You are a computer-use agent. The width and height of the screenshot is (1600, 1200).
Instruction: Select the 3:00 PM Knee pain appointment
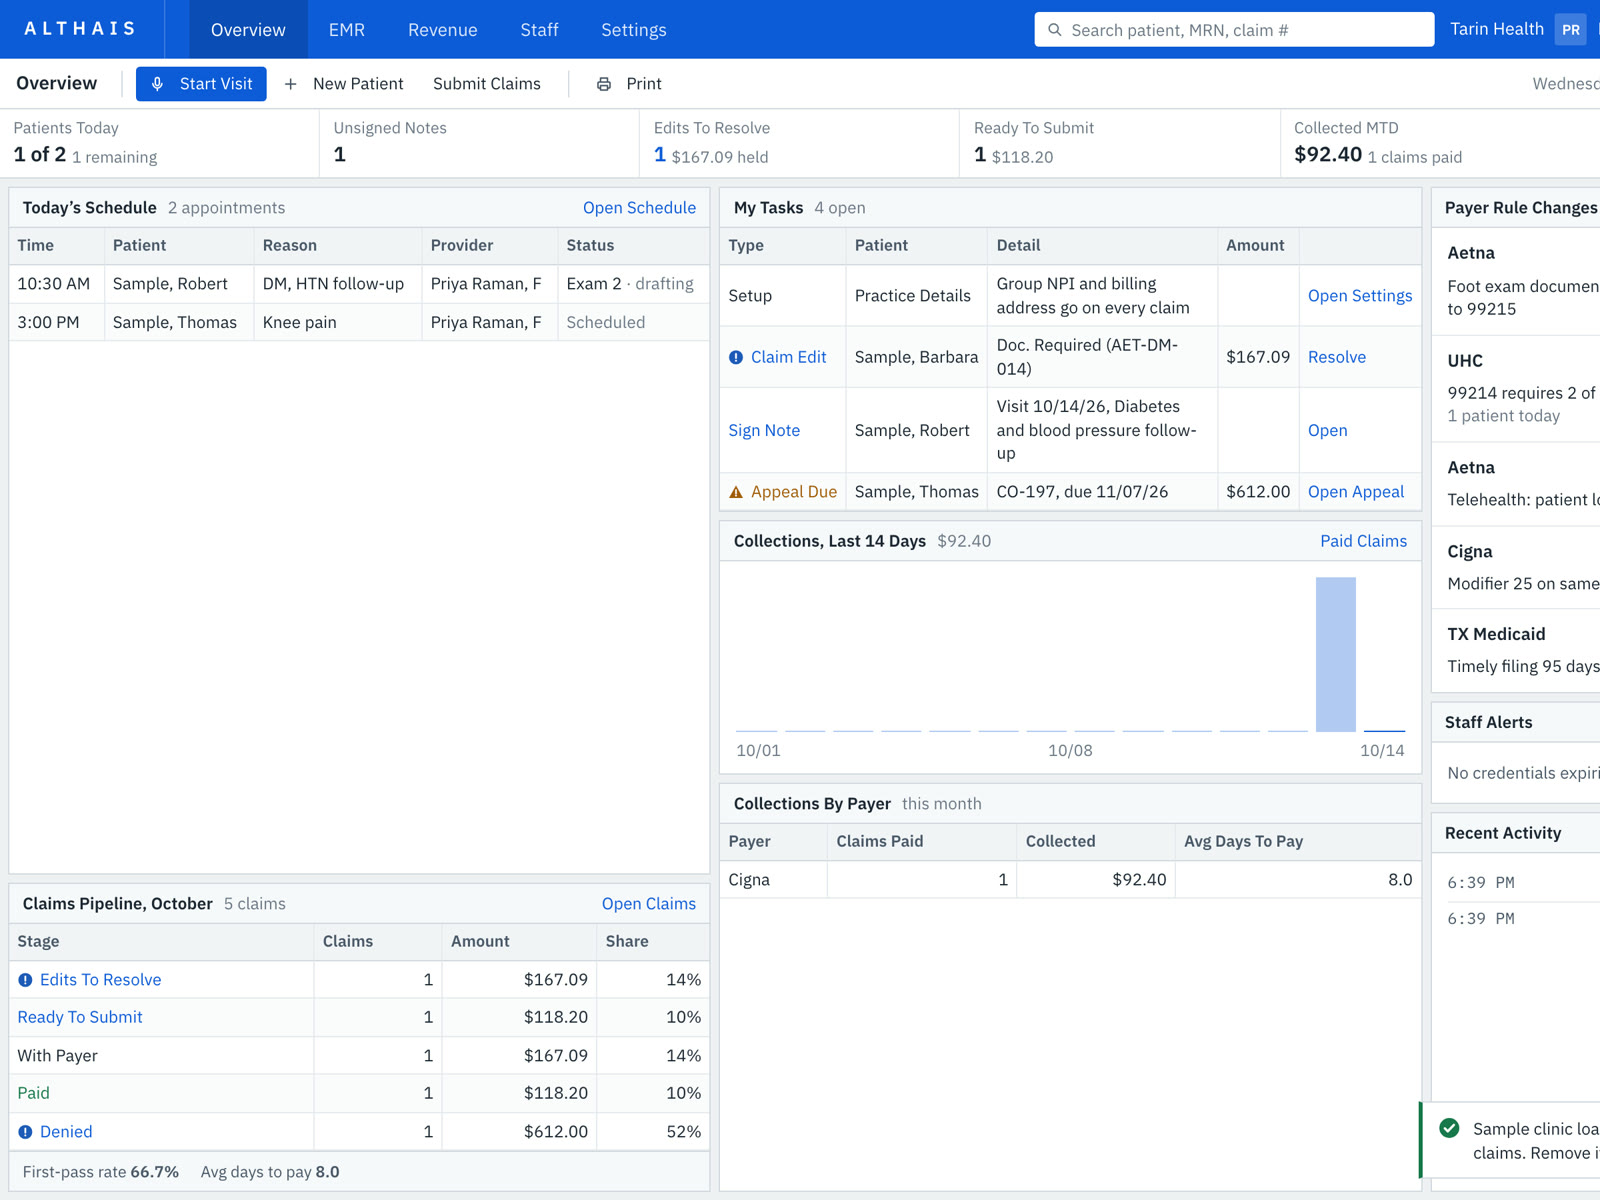(x=359, y=322)
